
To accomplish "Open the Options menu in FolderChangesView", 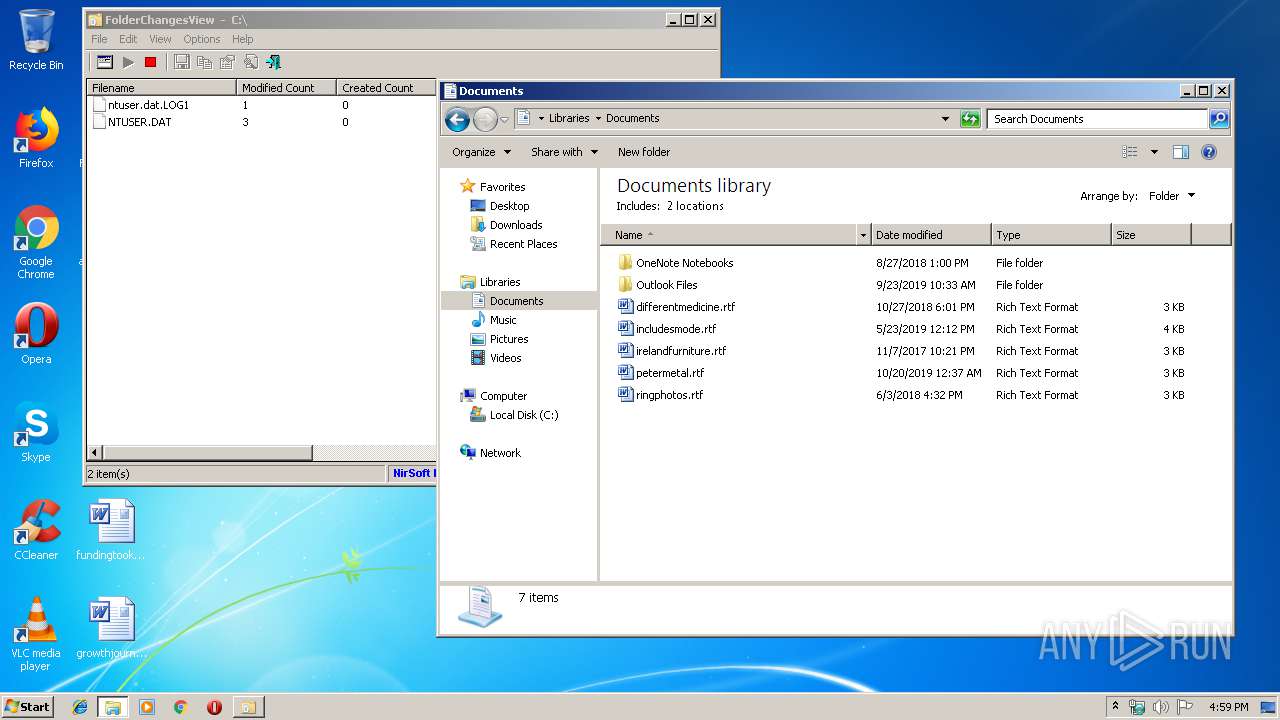I will click(201, 39).
